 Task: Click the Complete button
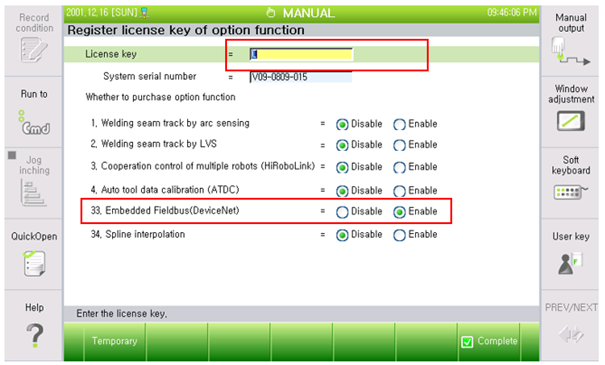(489, 341)
